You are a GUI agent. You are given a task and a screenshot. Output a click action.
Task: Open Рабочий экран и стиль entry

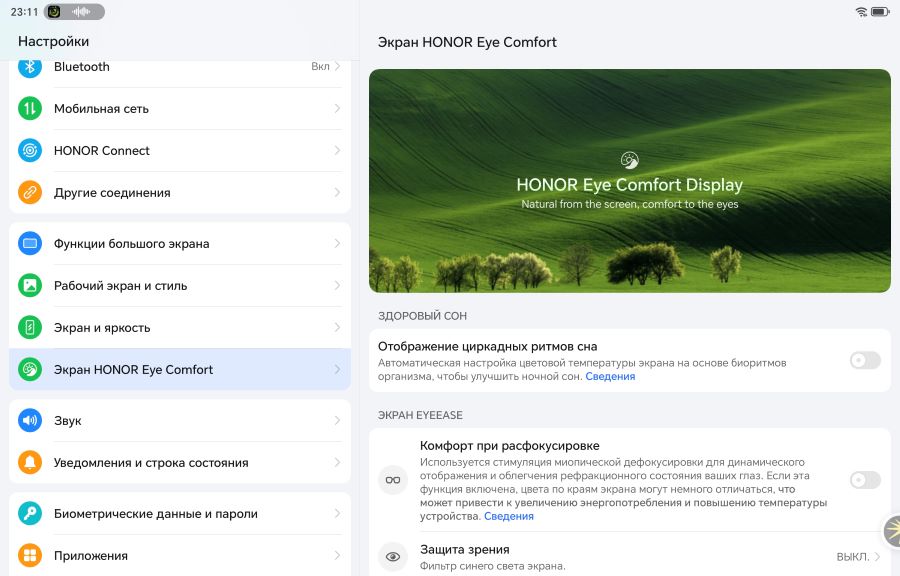(180, 285)
